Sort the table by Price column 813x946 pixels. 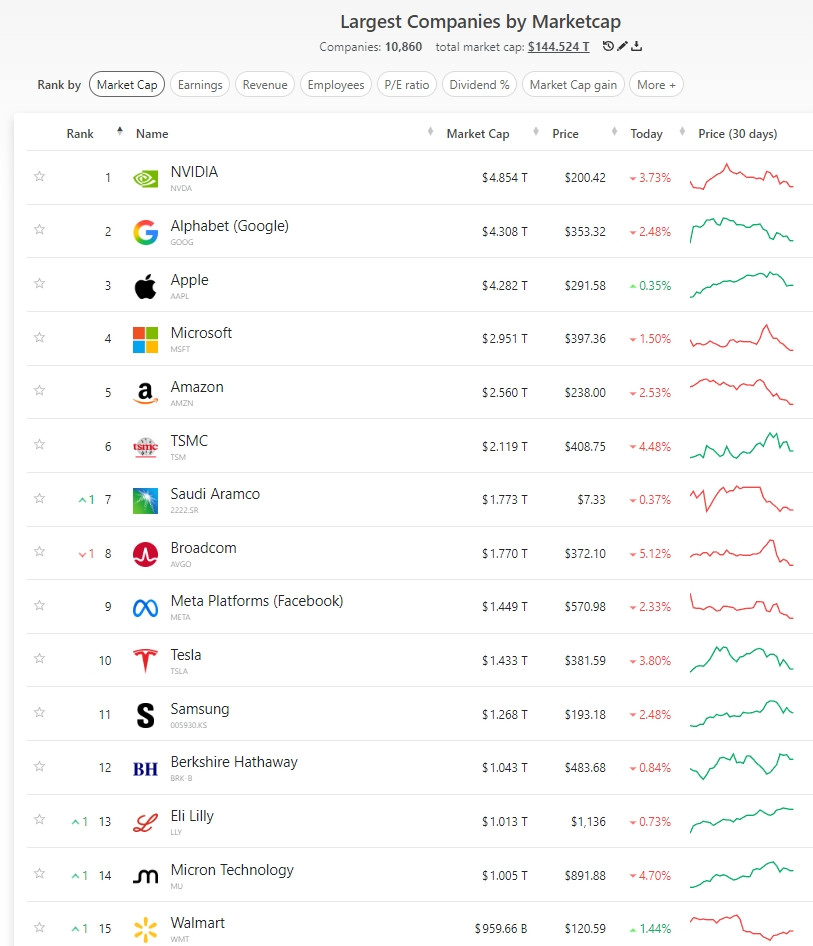coord(565,133)
